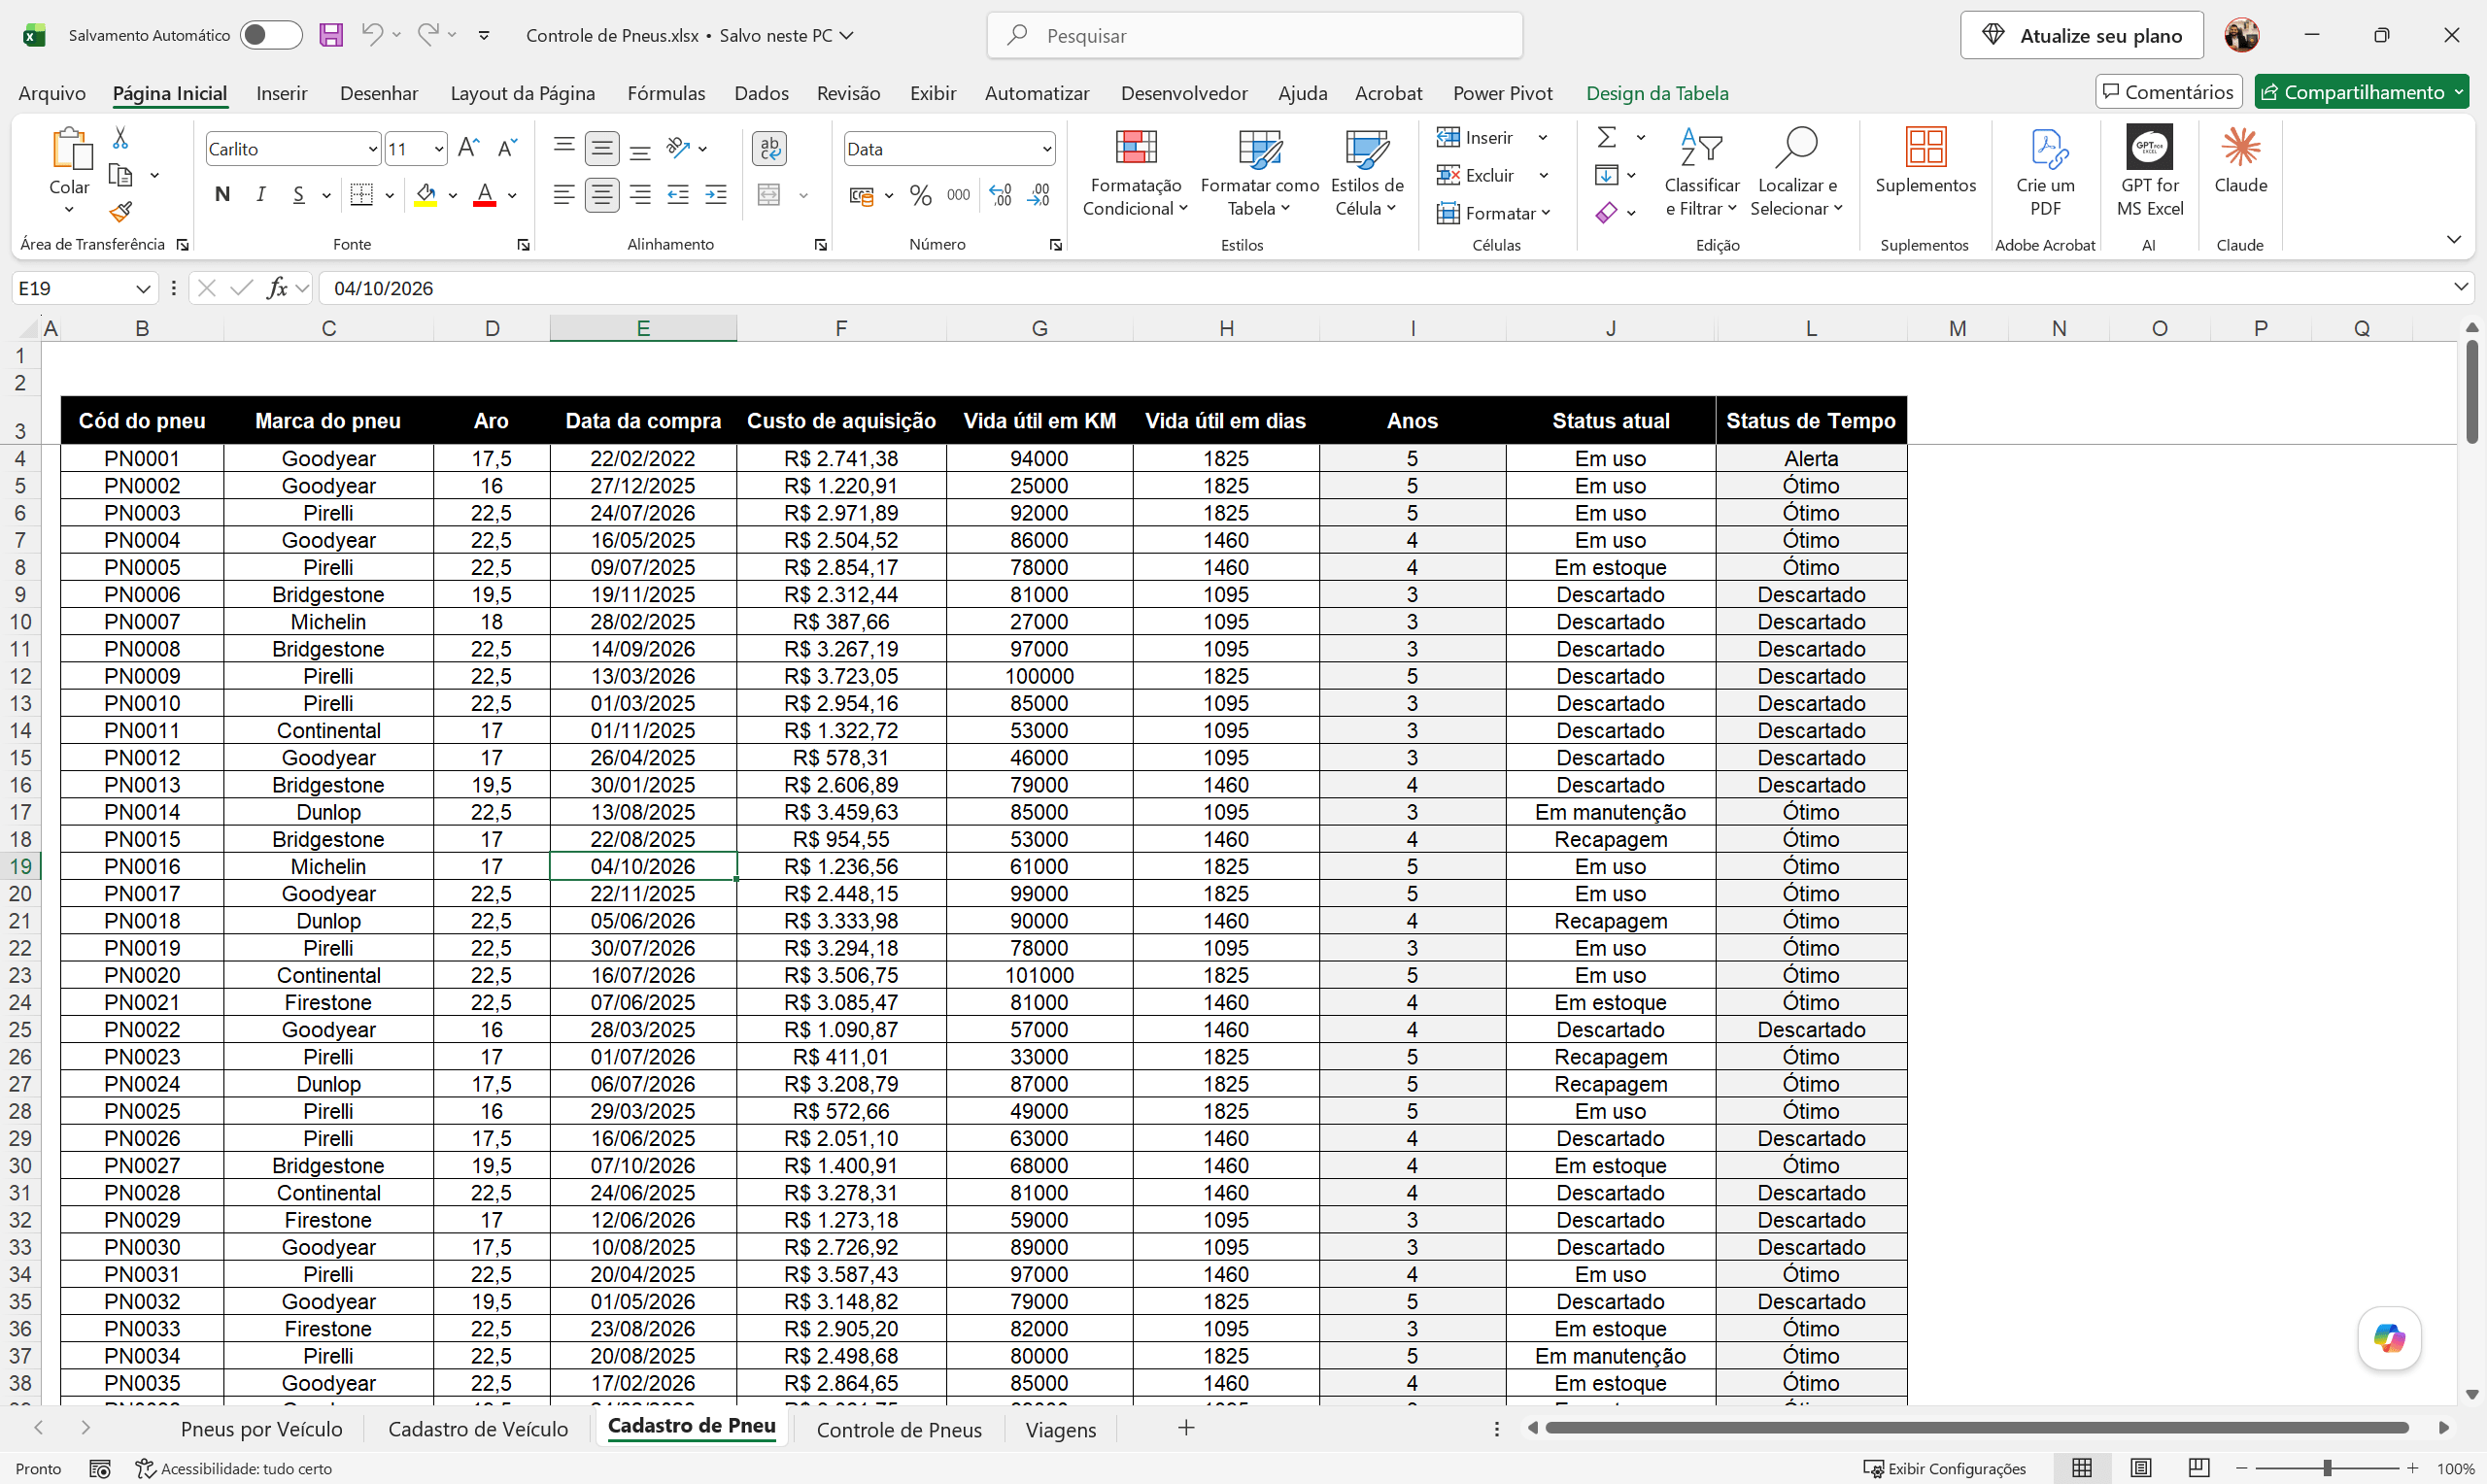Click the Insert Function fx icon
Screen dimensions: 2487x1484
277,288
